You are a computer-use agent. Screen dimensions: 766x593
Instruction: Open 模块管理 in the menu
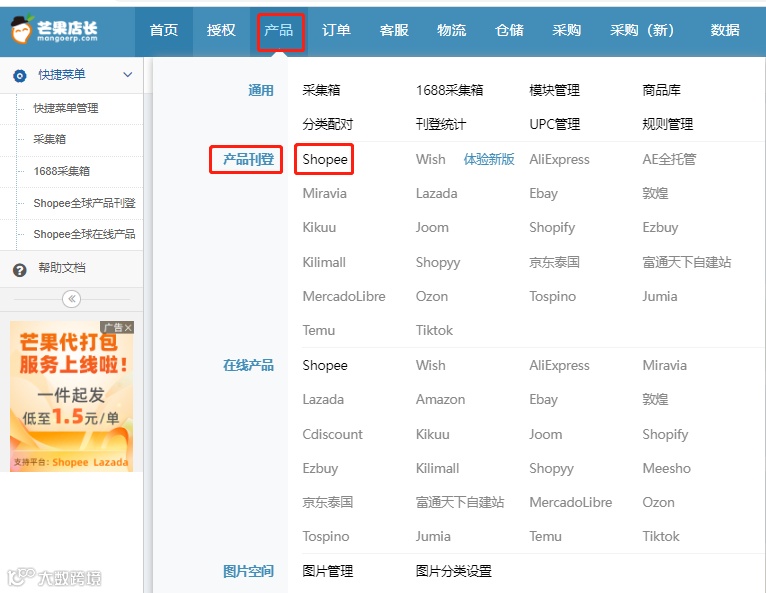pyautogui.click(x=554, y=90)
